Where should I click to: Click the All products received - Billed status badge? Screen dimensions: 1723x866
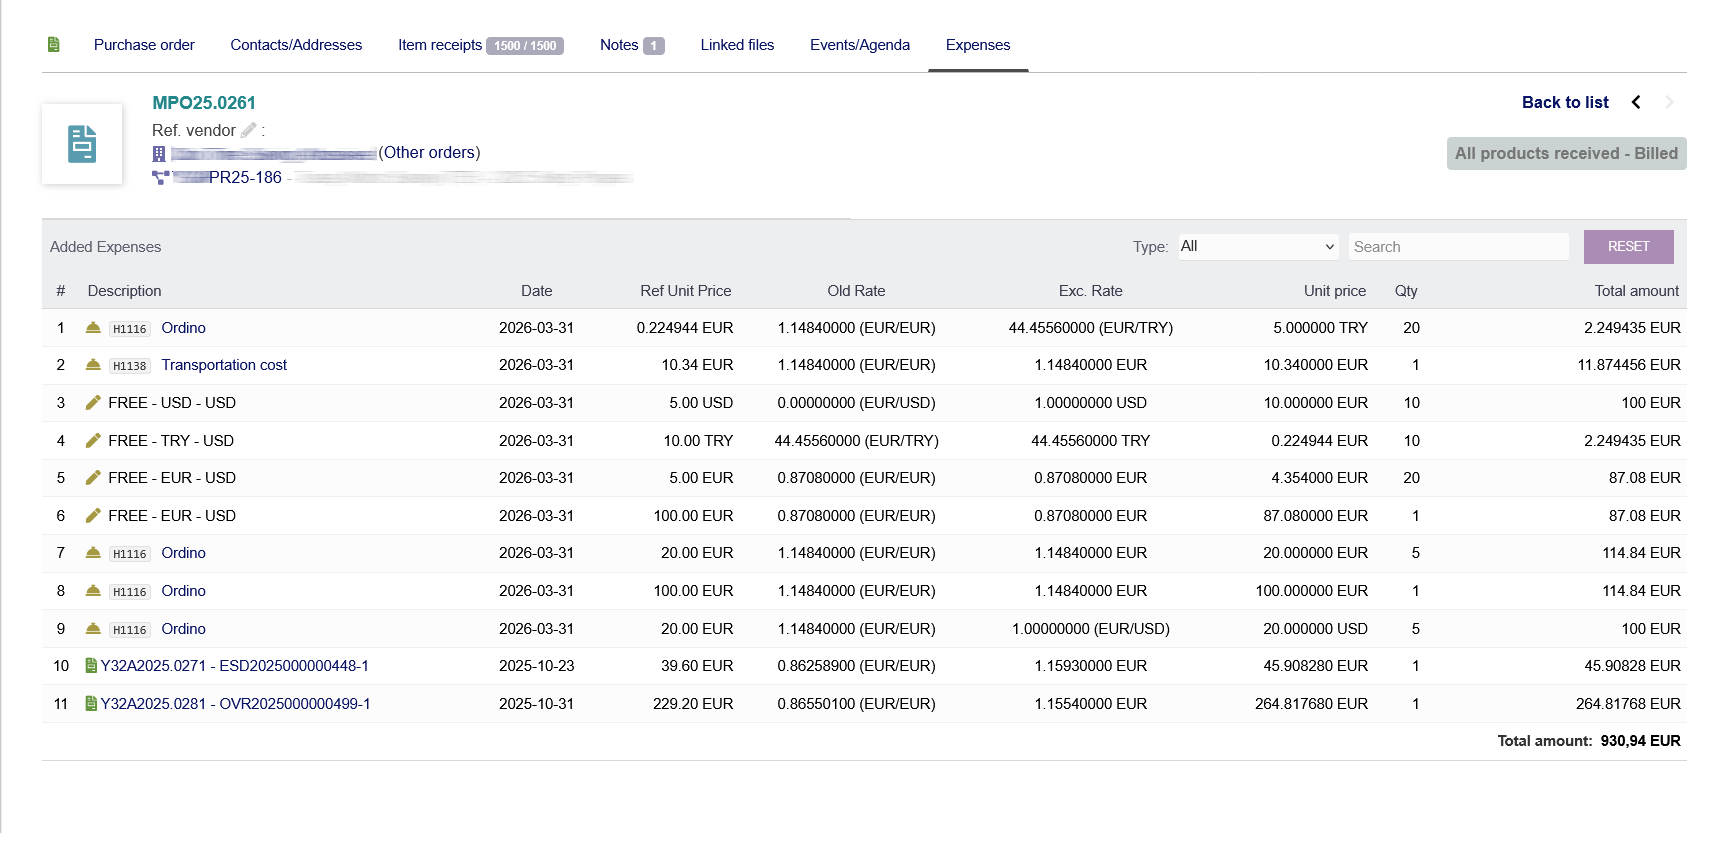tap(1565, 154)
